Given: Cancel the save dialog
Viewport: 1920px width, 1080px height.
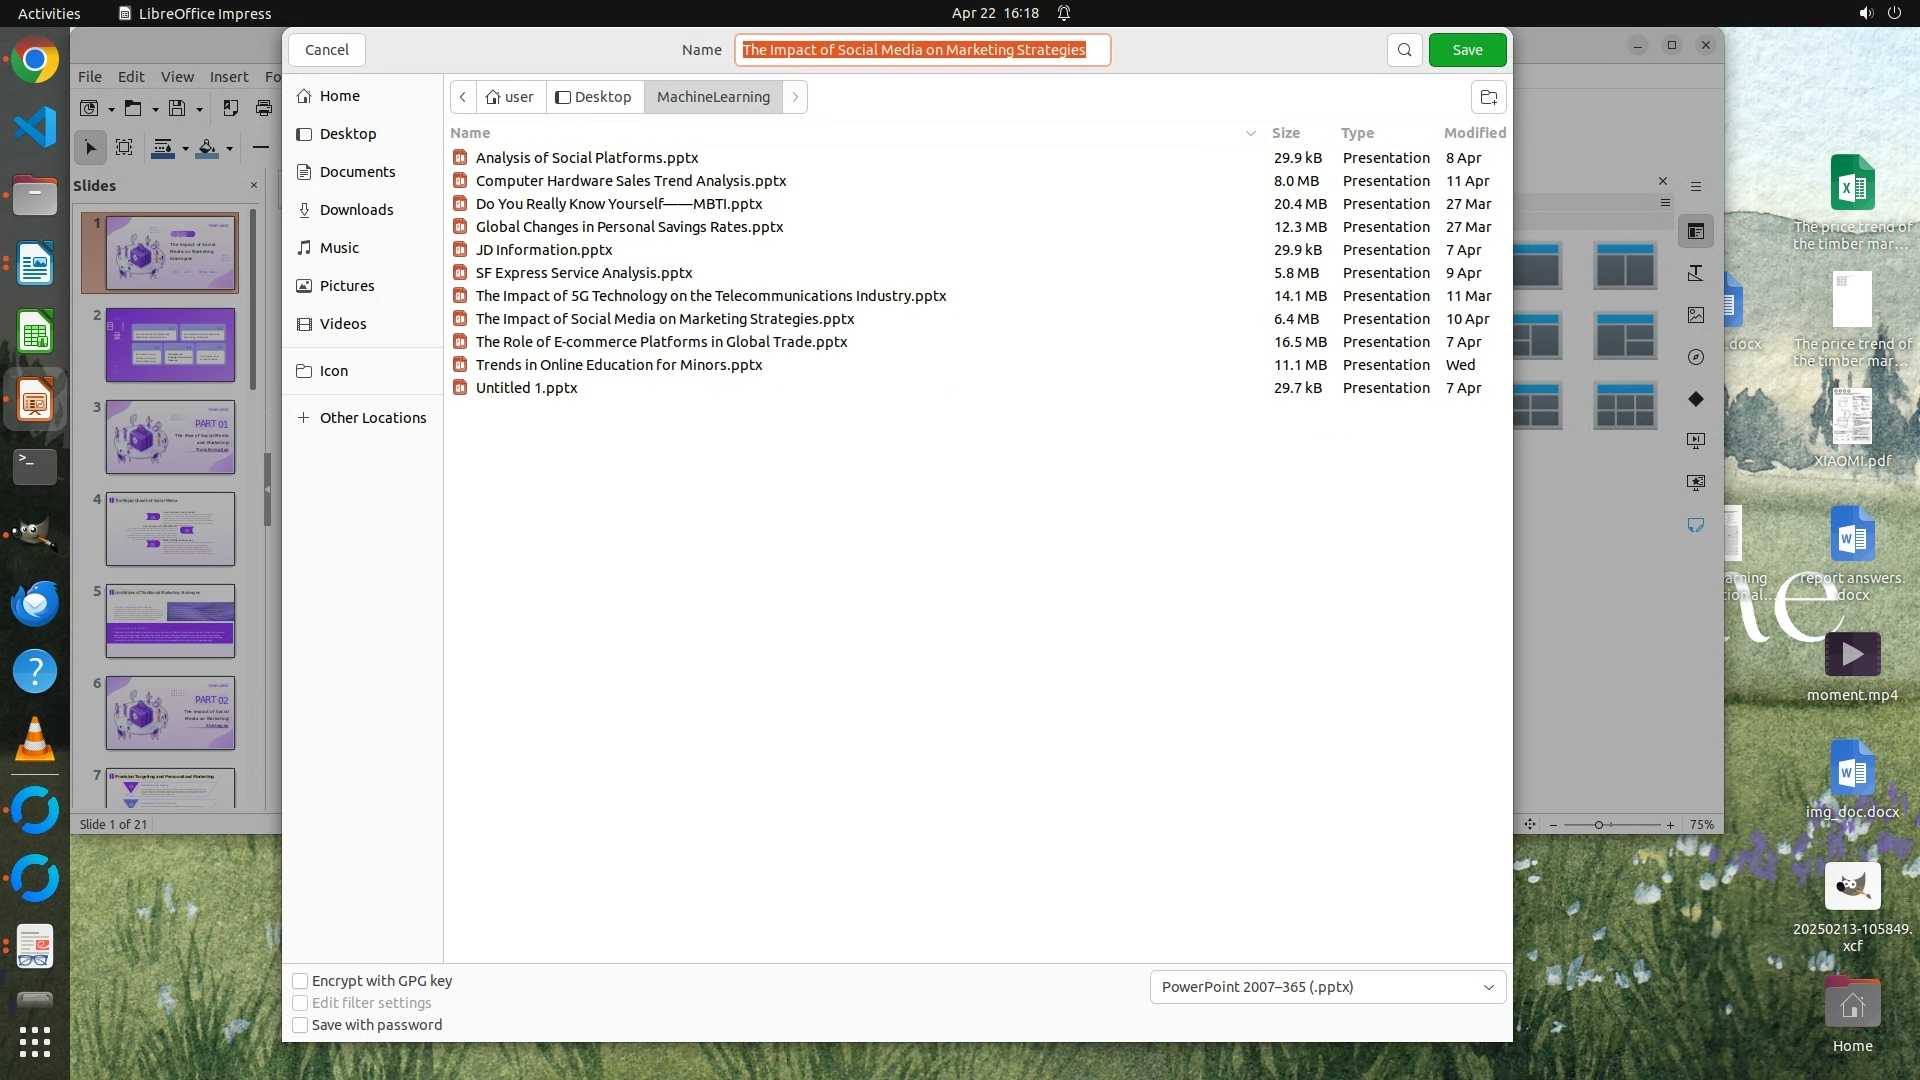Looking at the screenshot, I should [327, 50].
